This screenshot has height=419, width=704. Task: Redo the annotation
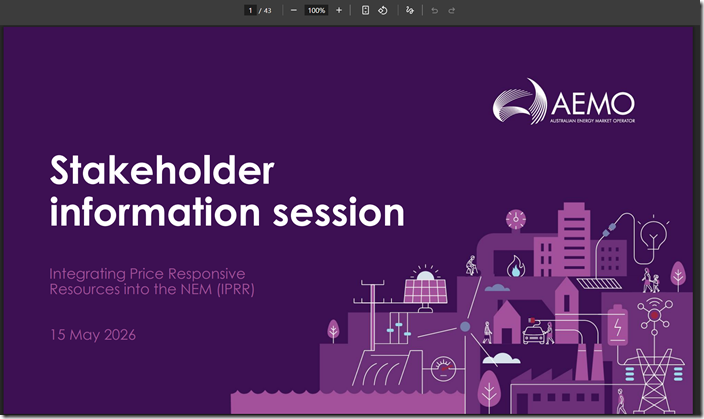coord(452,10)
